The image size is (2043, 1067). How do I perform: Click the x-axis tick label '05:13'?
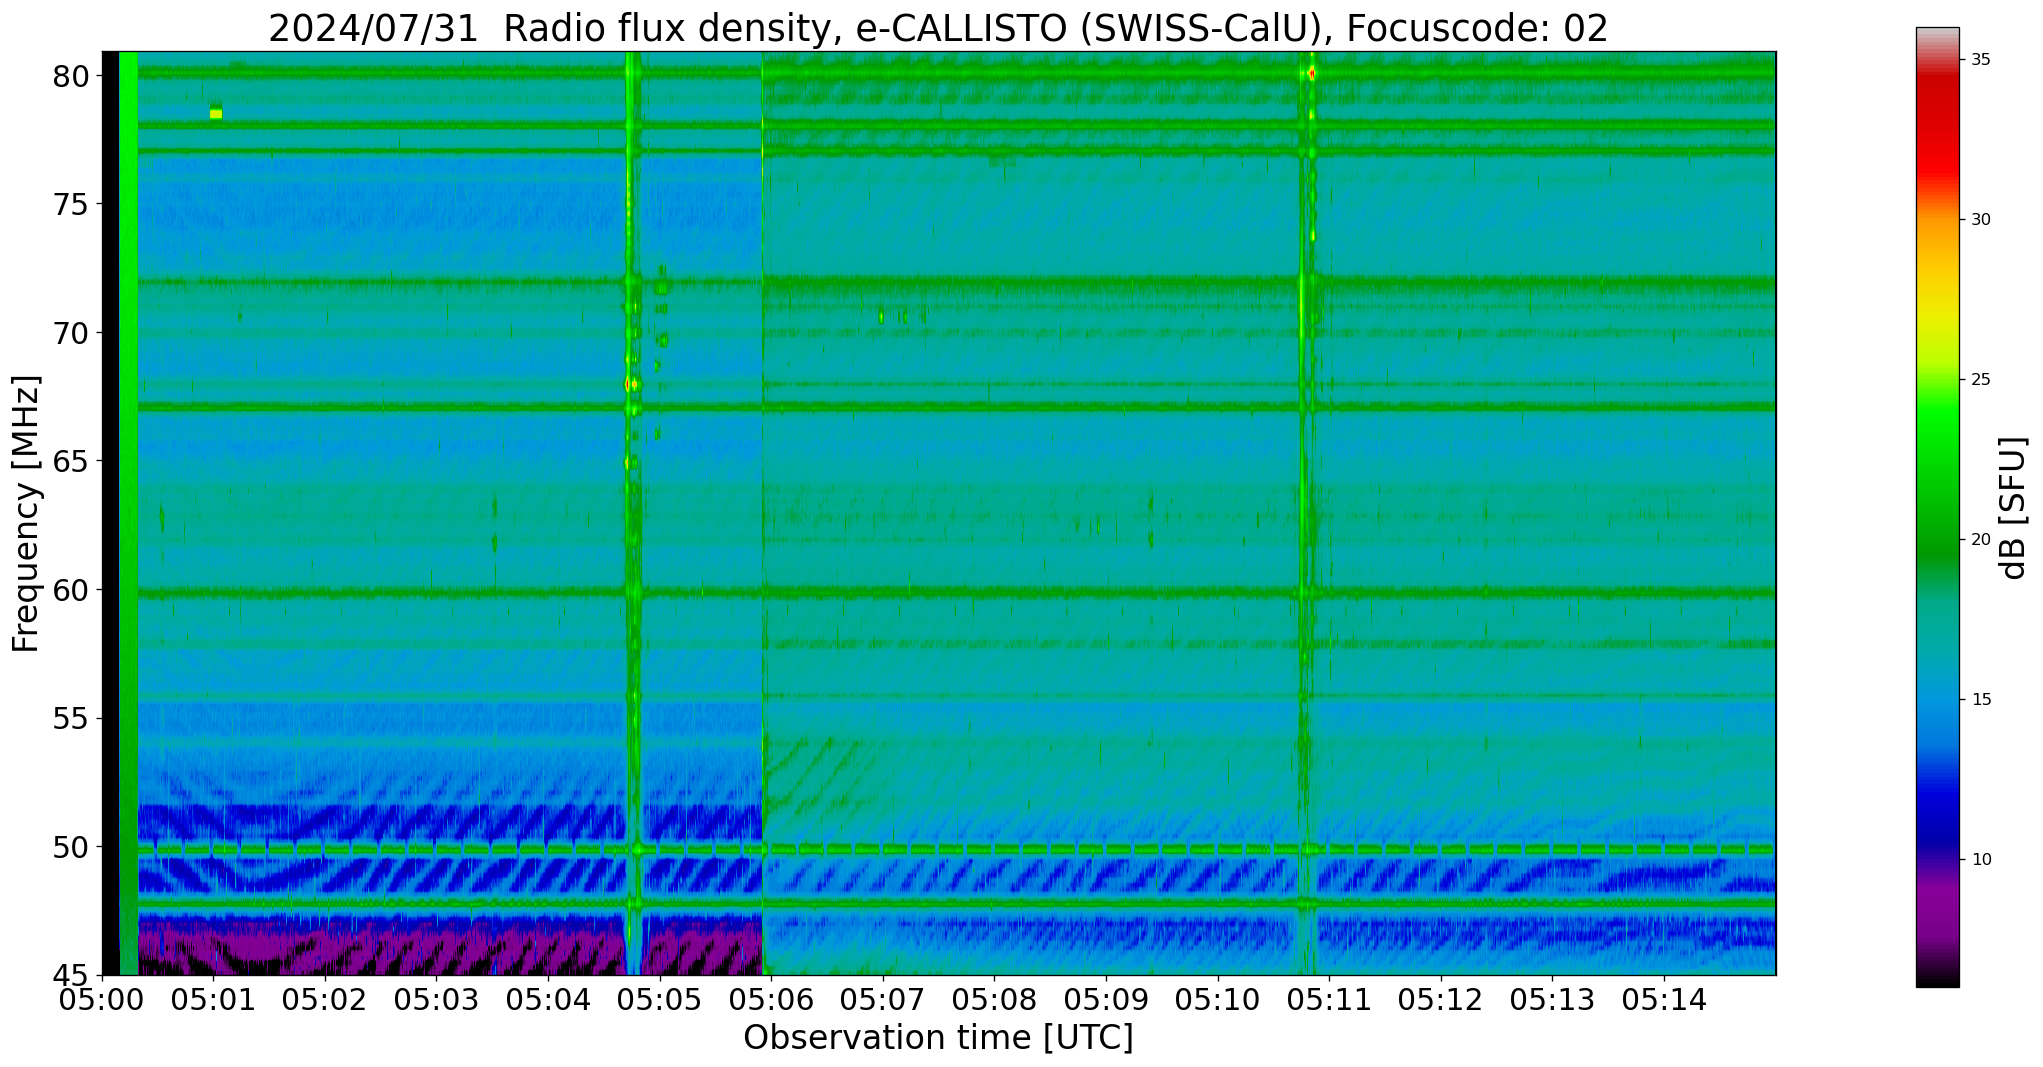coord(1552,999)
